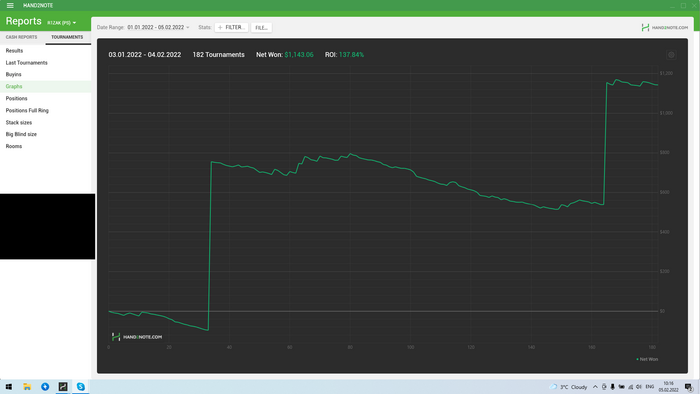This screenshot has width=700, height=394.
Task: Click the Filter button
Action: 231,27
